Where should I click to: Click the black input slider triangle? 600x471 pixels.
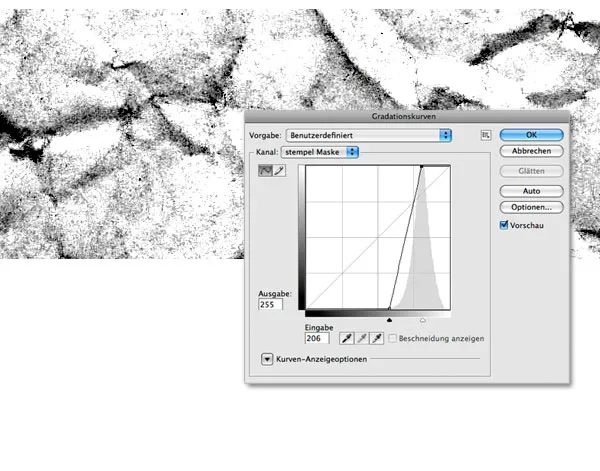(x=389, y=319)
